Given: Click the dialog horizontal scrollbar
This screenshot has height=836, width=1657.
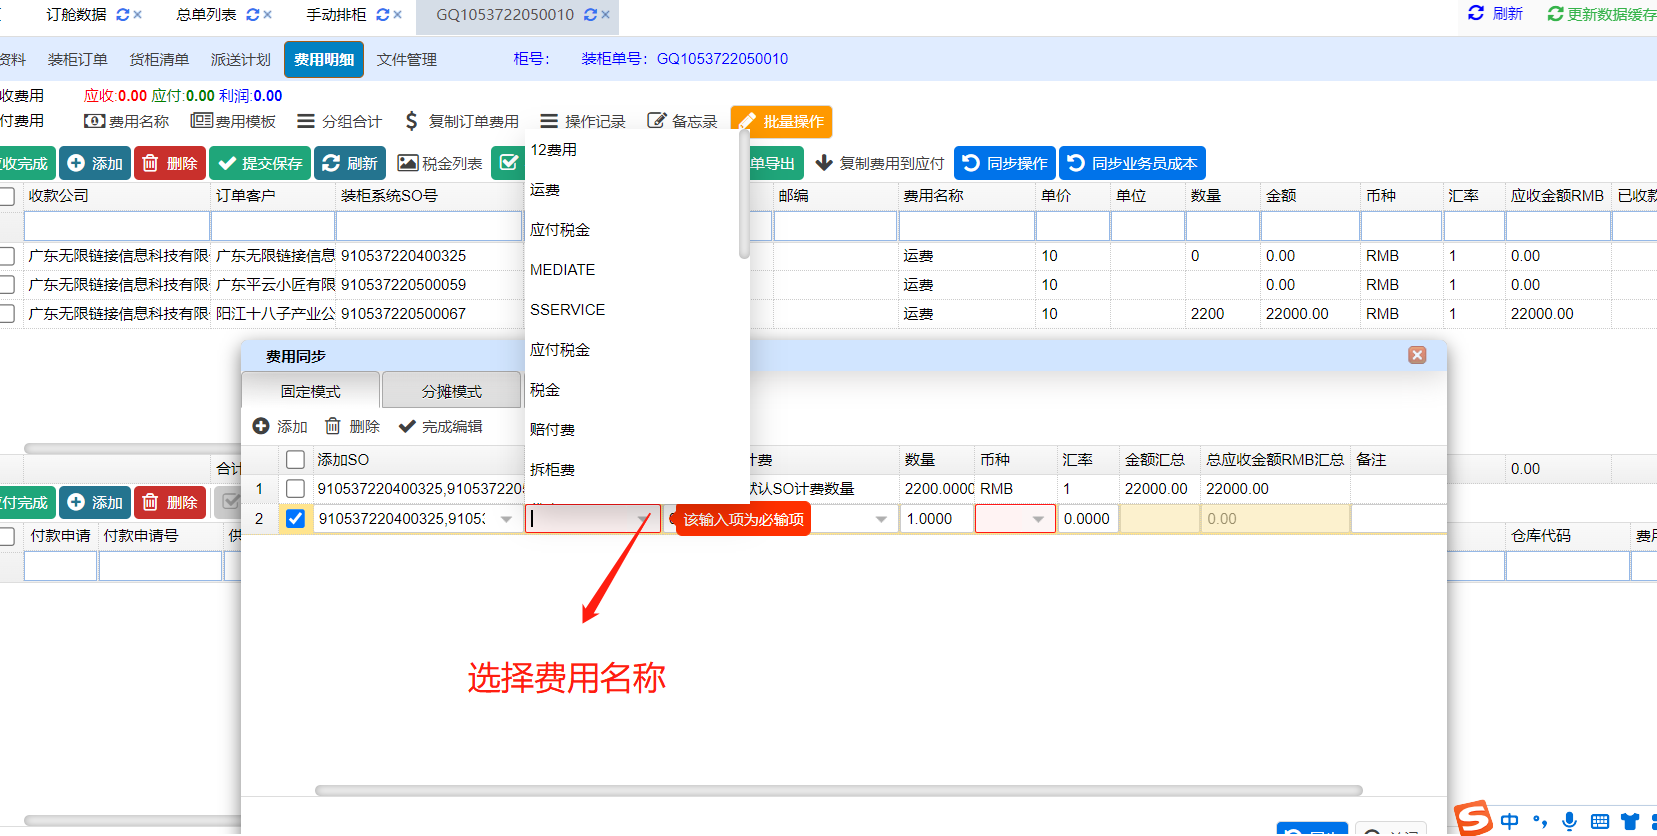Looking at the screenshot, I should tap(838, 790).
